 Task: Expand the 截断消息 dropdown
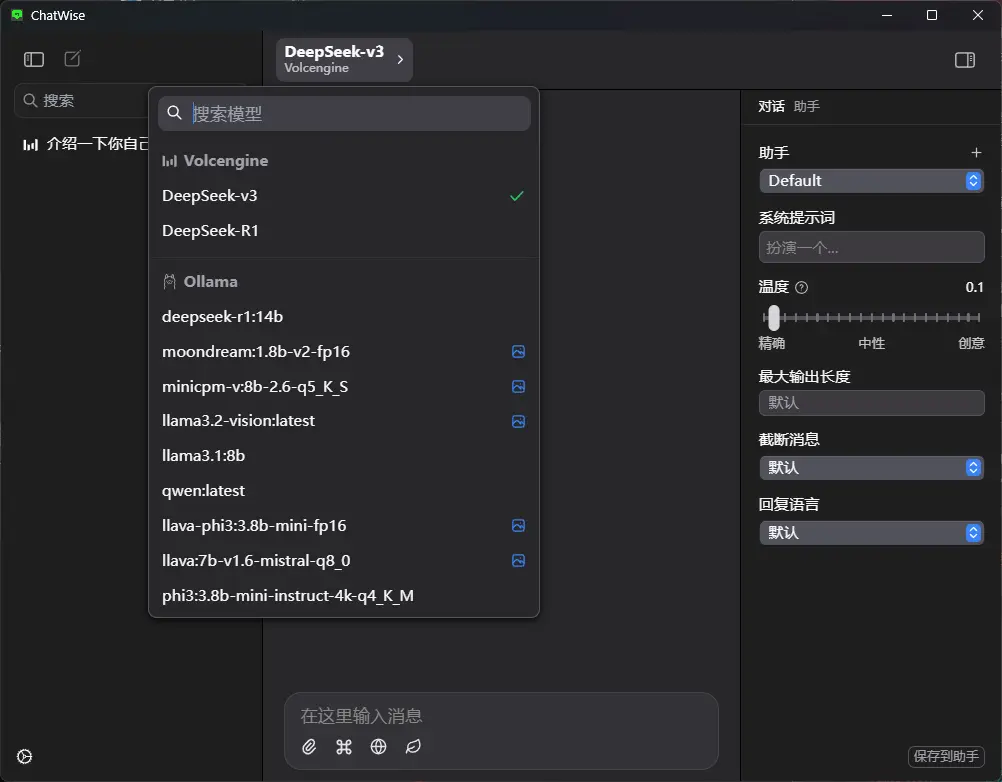point(871,468)
